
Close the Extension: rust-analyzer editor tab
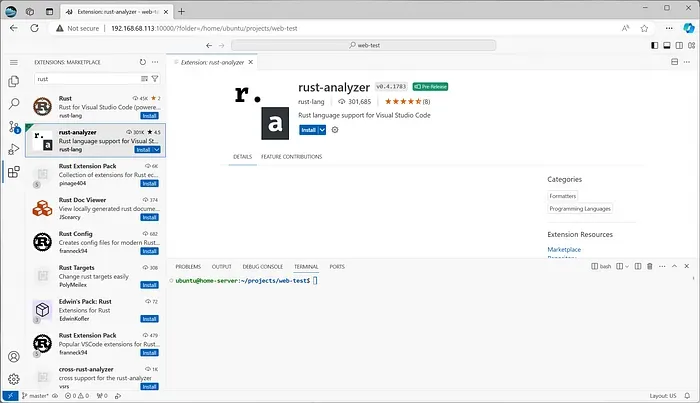[251, 62]
